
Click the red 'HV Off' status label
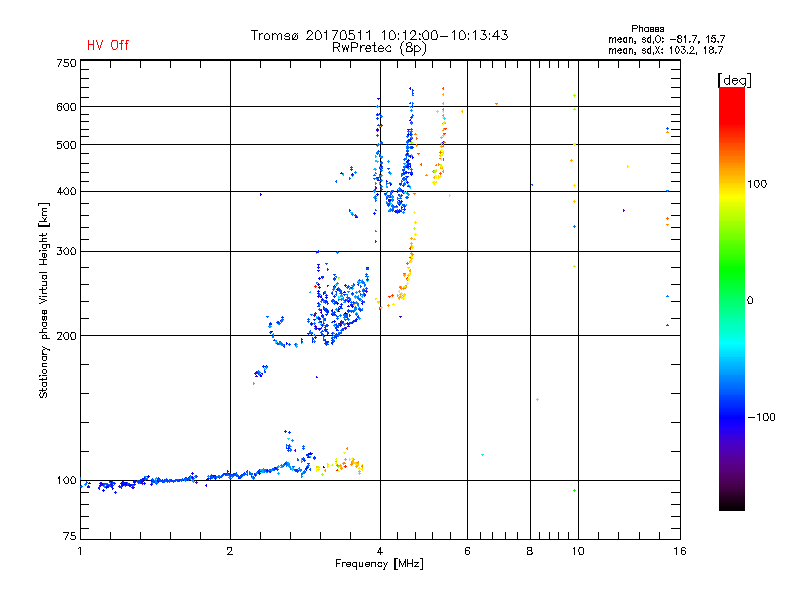click(x=108, y=45)
